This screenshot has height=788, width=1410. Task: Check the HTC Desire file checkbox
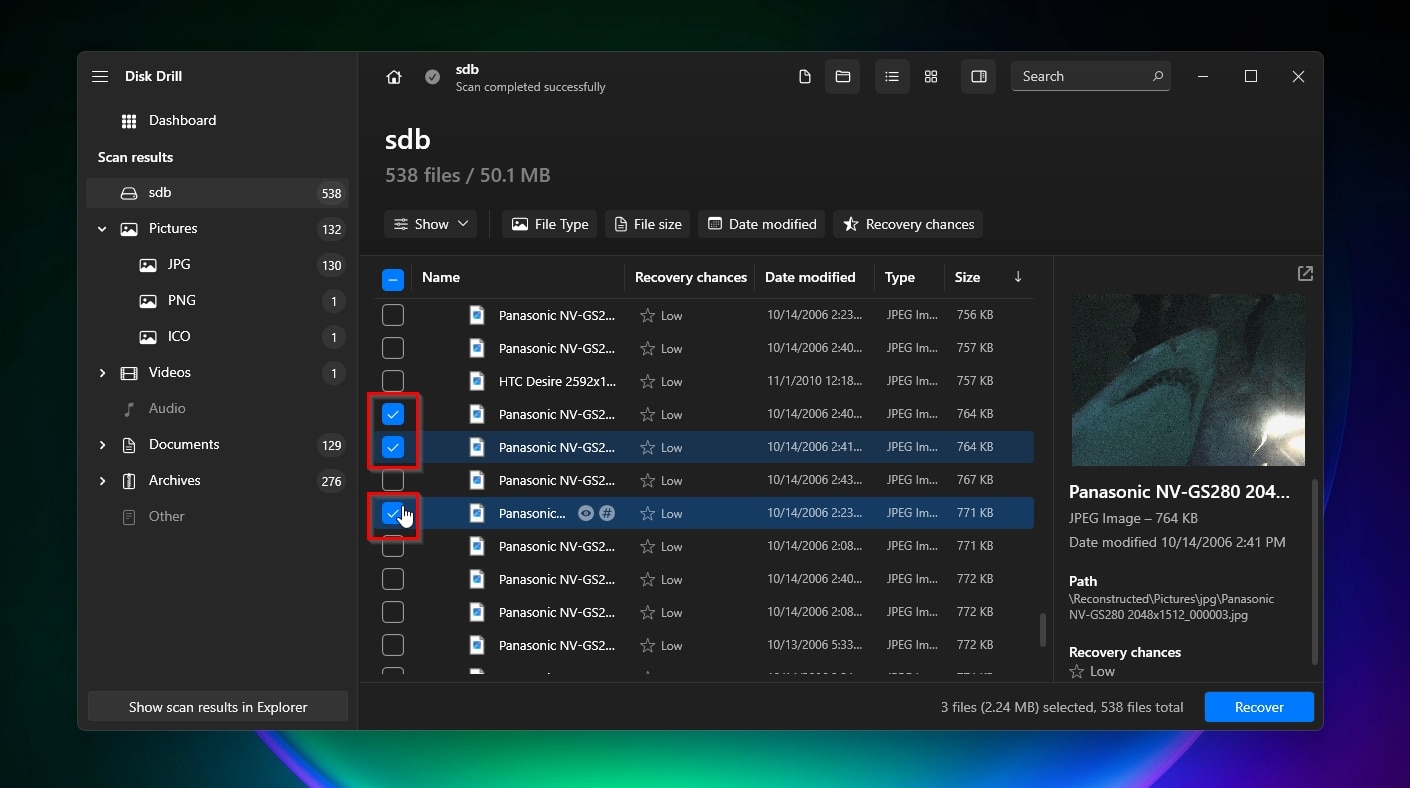click(x=393, y=381)
